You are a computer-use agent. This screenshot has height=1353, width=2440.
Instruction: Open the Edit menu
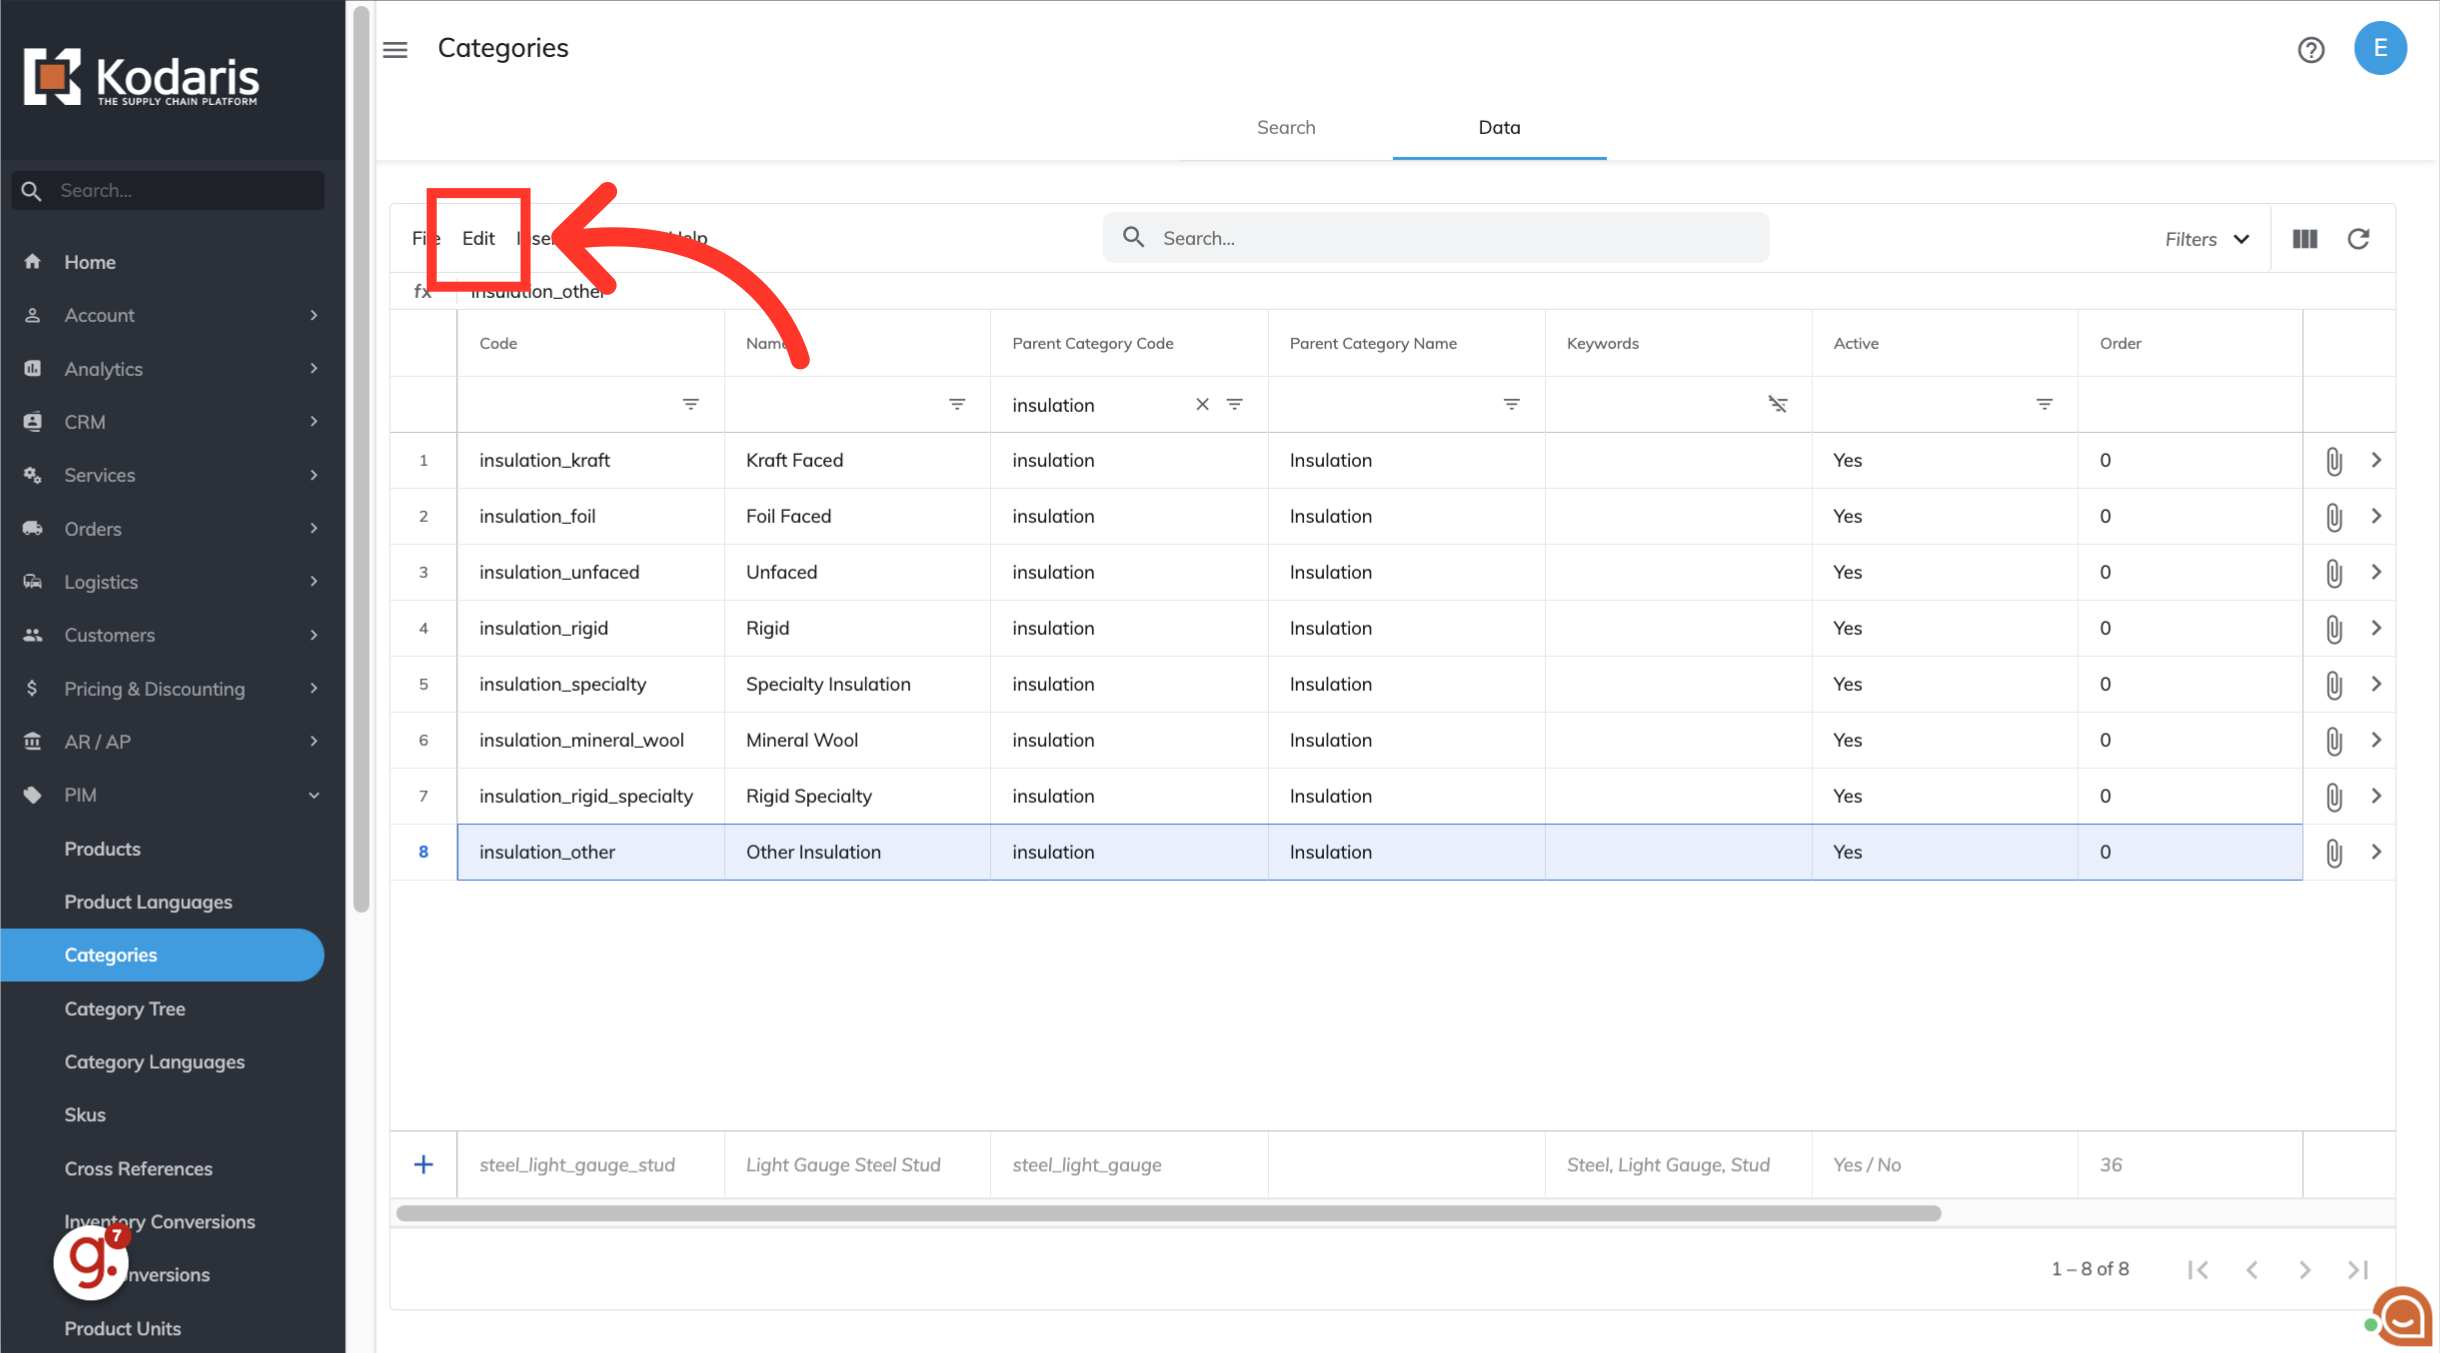tap(478, 238)
